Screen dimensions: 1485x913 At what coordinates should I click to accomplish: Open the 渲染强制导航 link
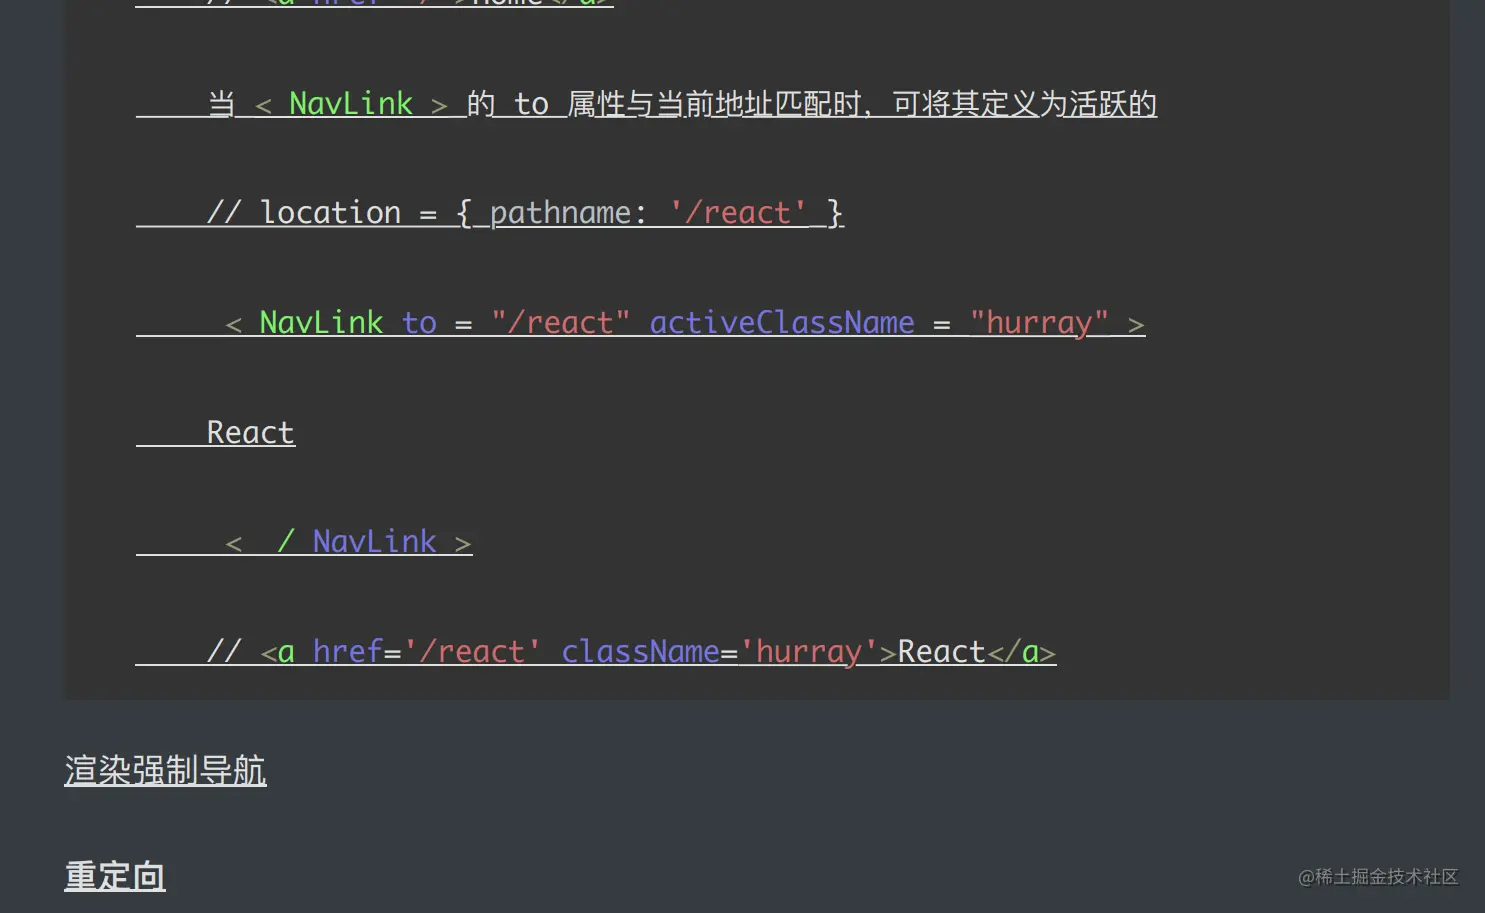[165, 771]
